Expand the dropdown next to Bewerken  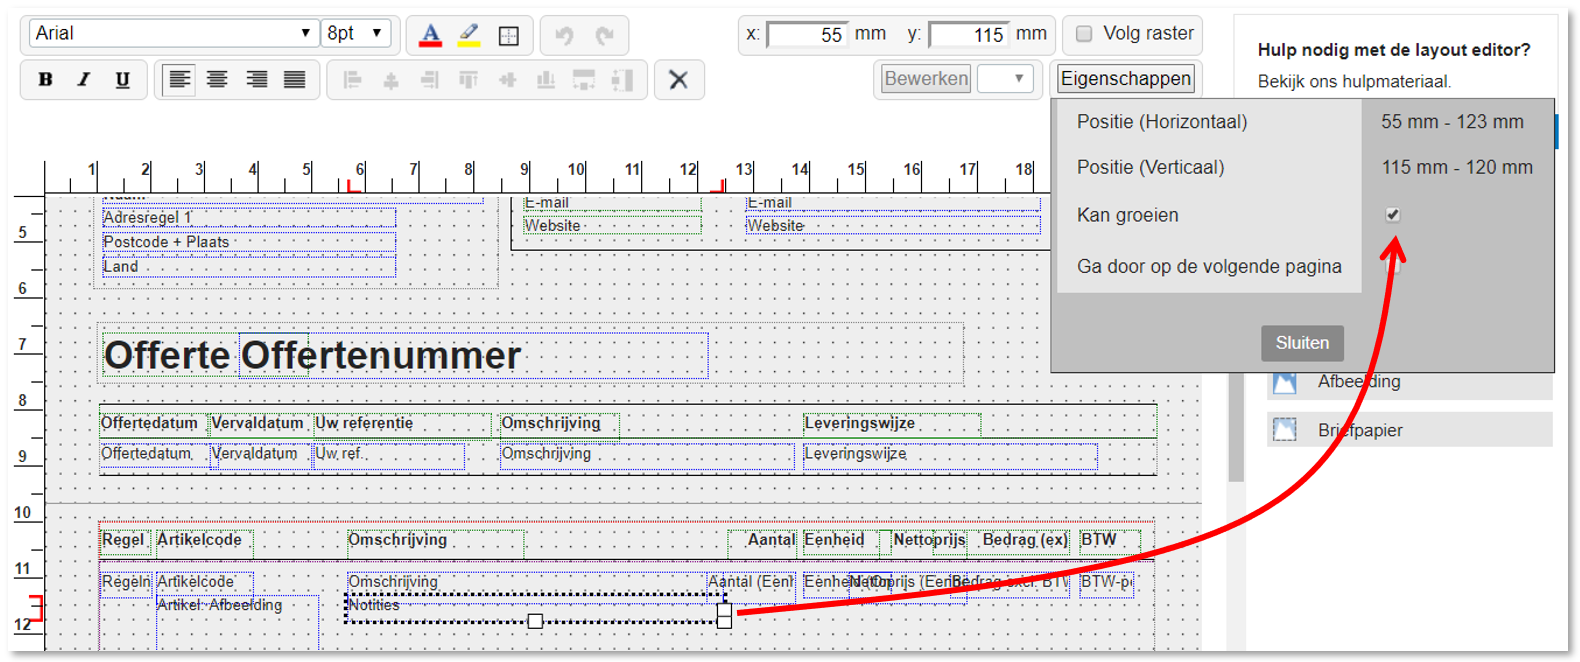(1005, 78)
